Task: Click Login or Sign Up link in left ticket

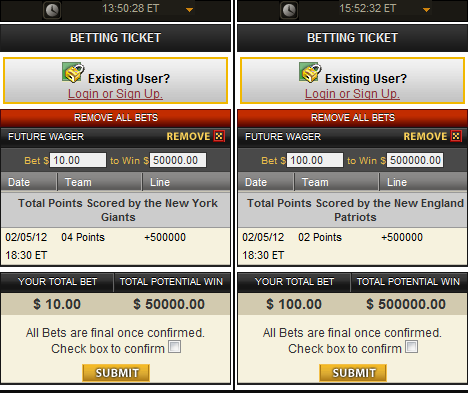Action: pos(115,94)
